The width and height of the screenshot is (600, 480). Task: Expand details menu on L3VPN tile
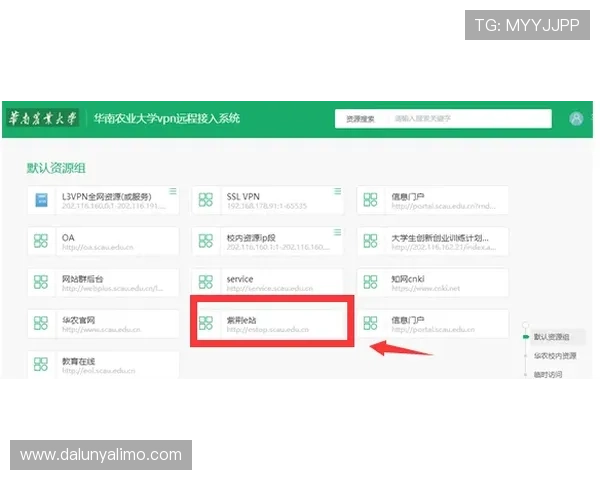point(172,191)
